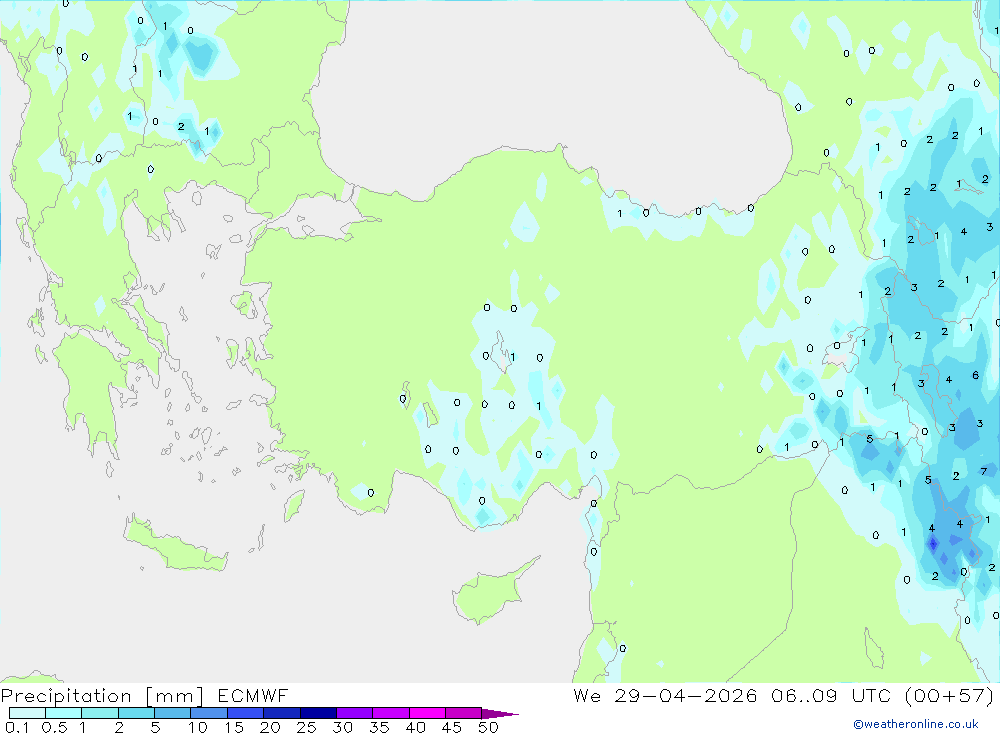Click the 35–40 mm legend color box
Viewport: 1000px width, 733px height.
(x=390, y=713)
